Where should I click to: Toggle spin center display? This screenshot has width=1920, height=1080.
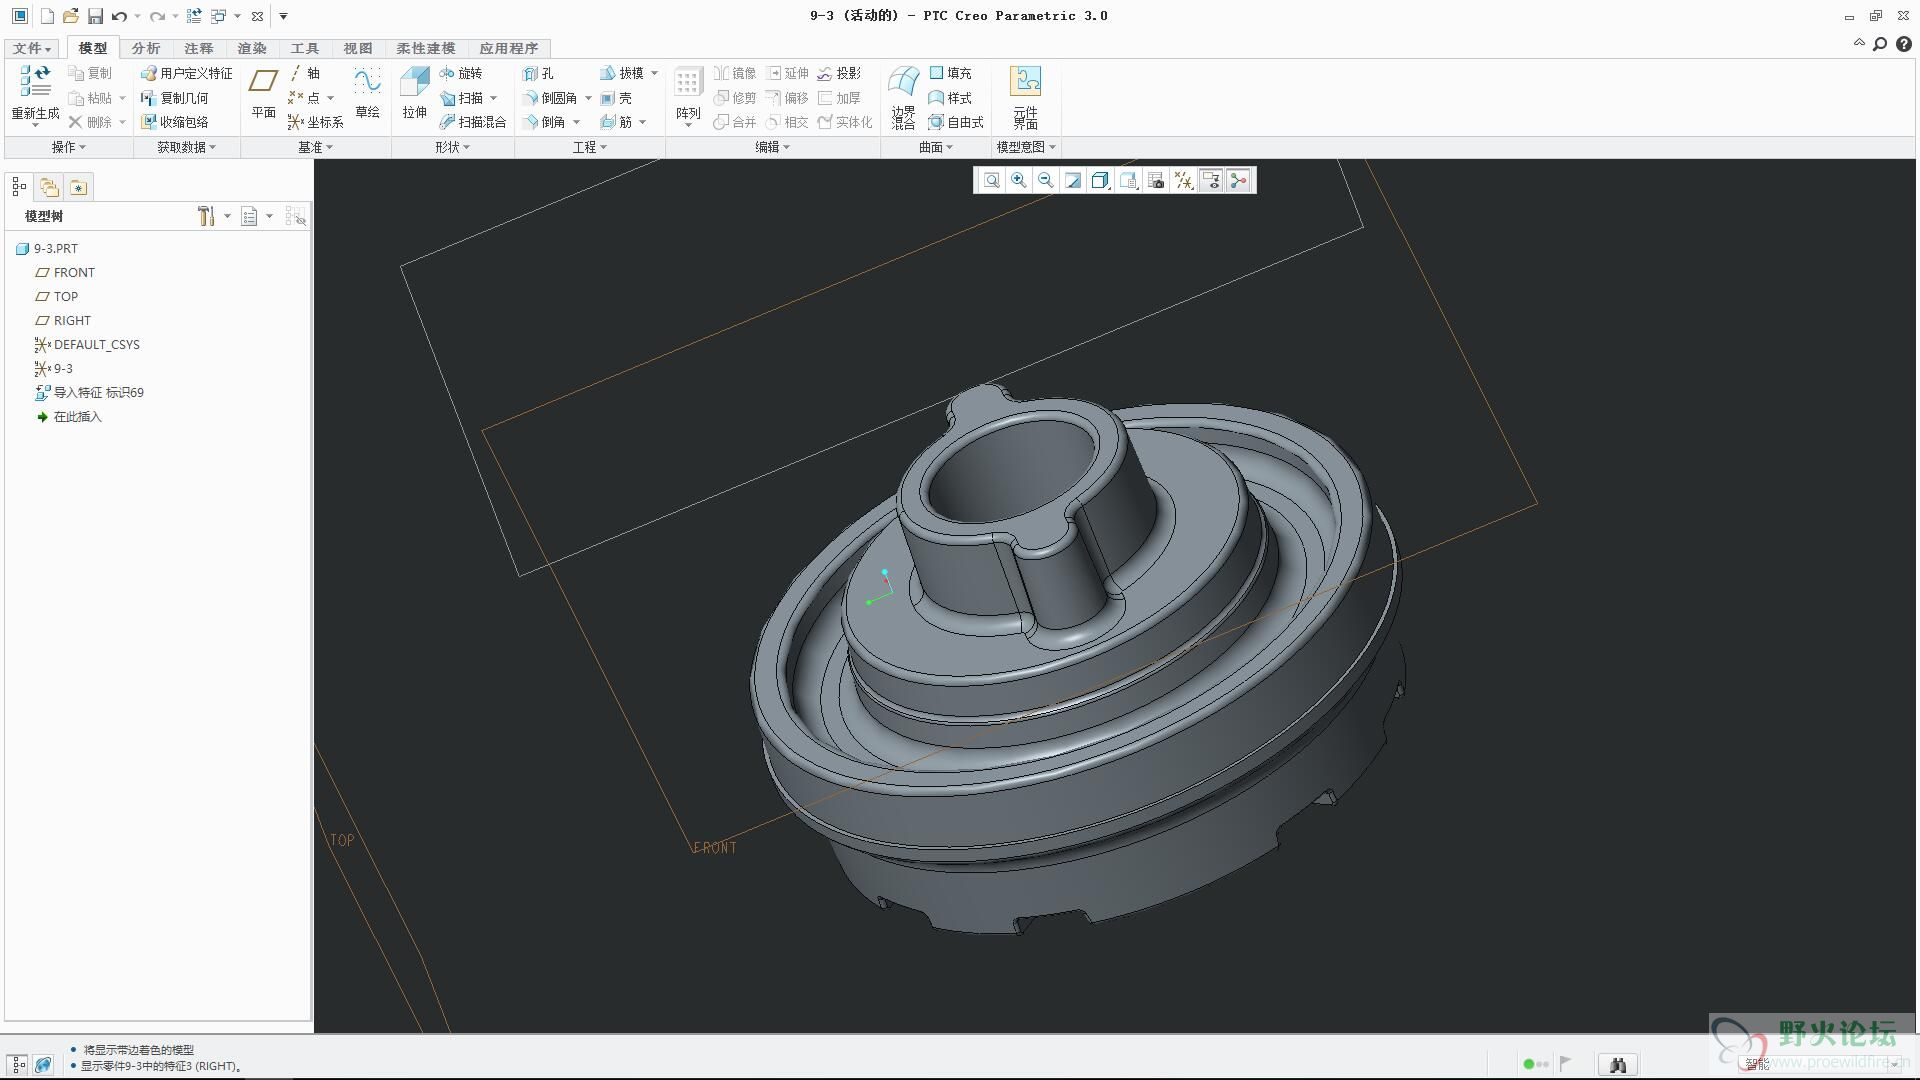click(1239, 180)
